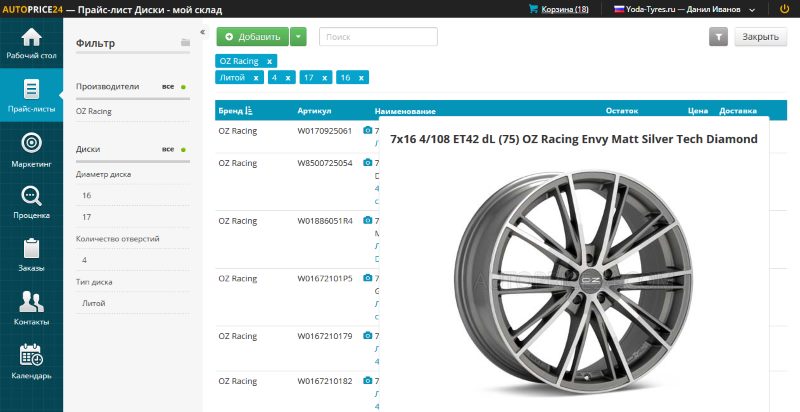
Task: Open Календарь section
Action: coord(31,362)
